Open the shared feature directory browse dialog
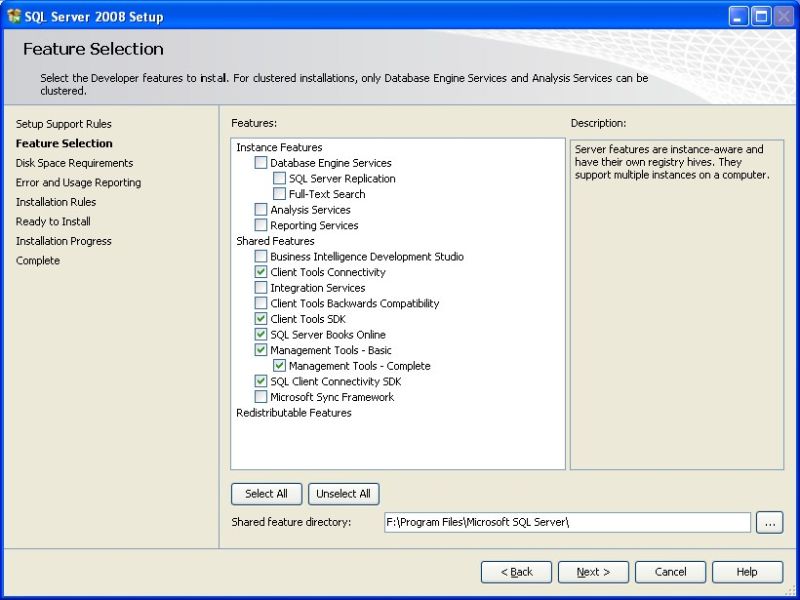Image resolution: width=800 pixels, height=600 pixels. tap(769, 521)
